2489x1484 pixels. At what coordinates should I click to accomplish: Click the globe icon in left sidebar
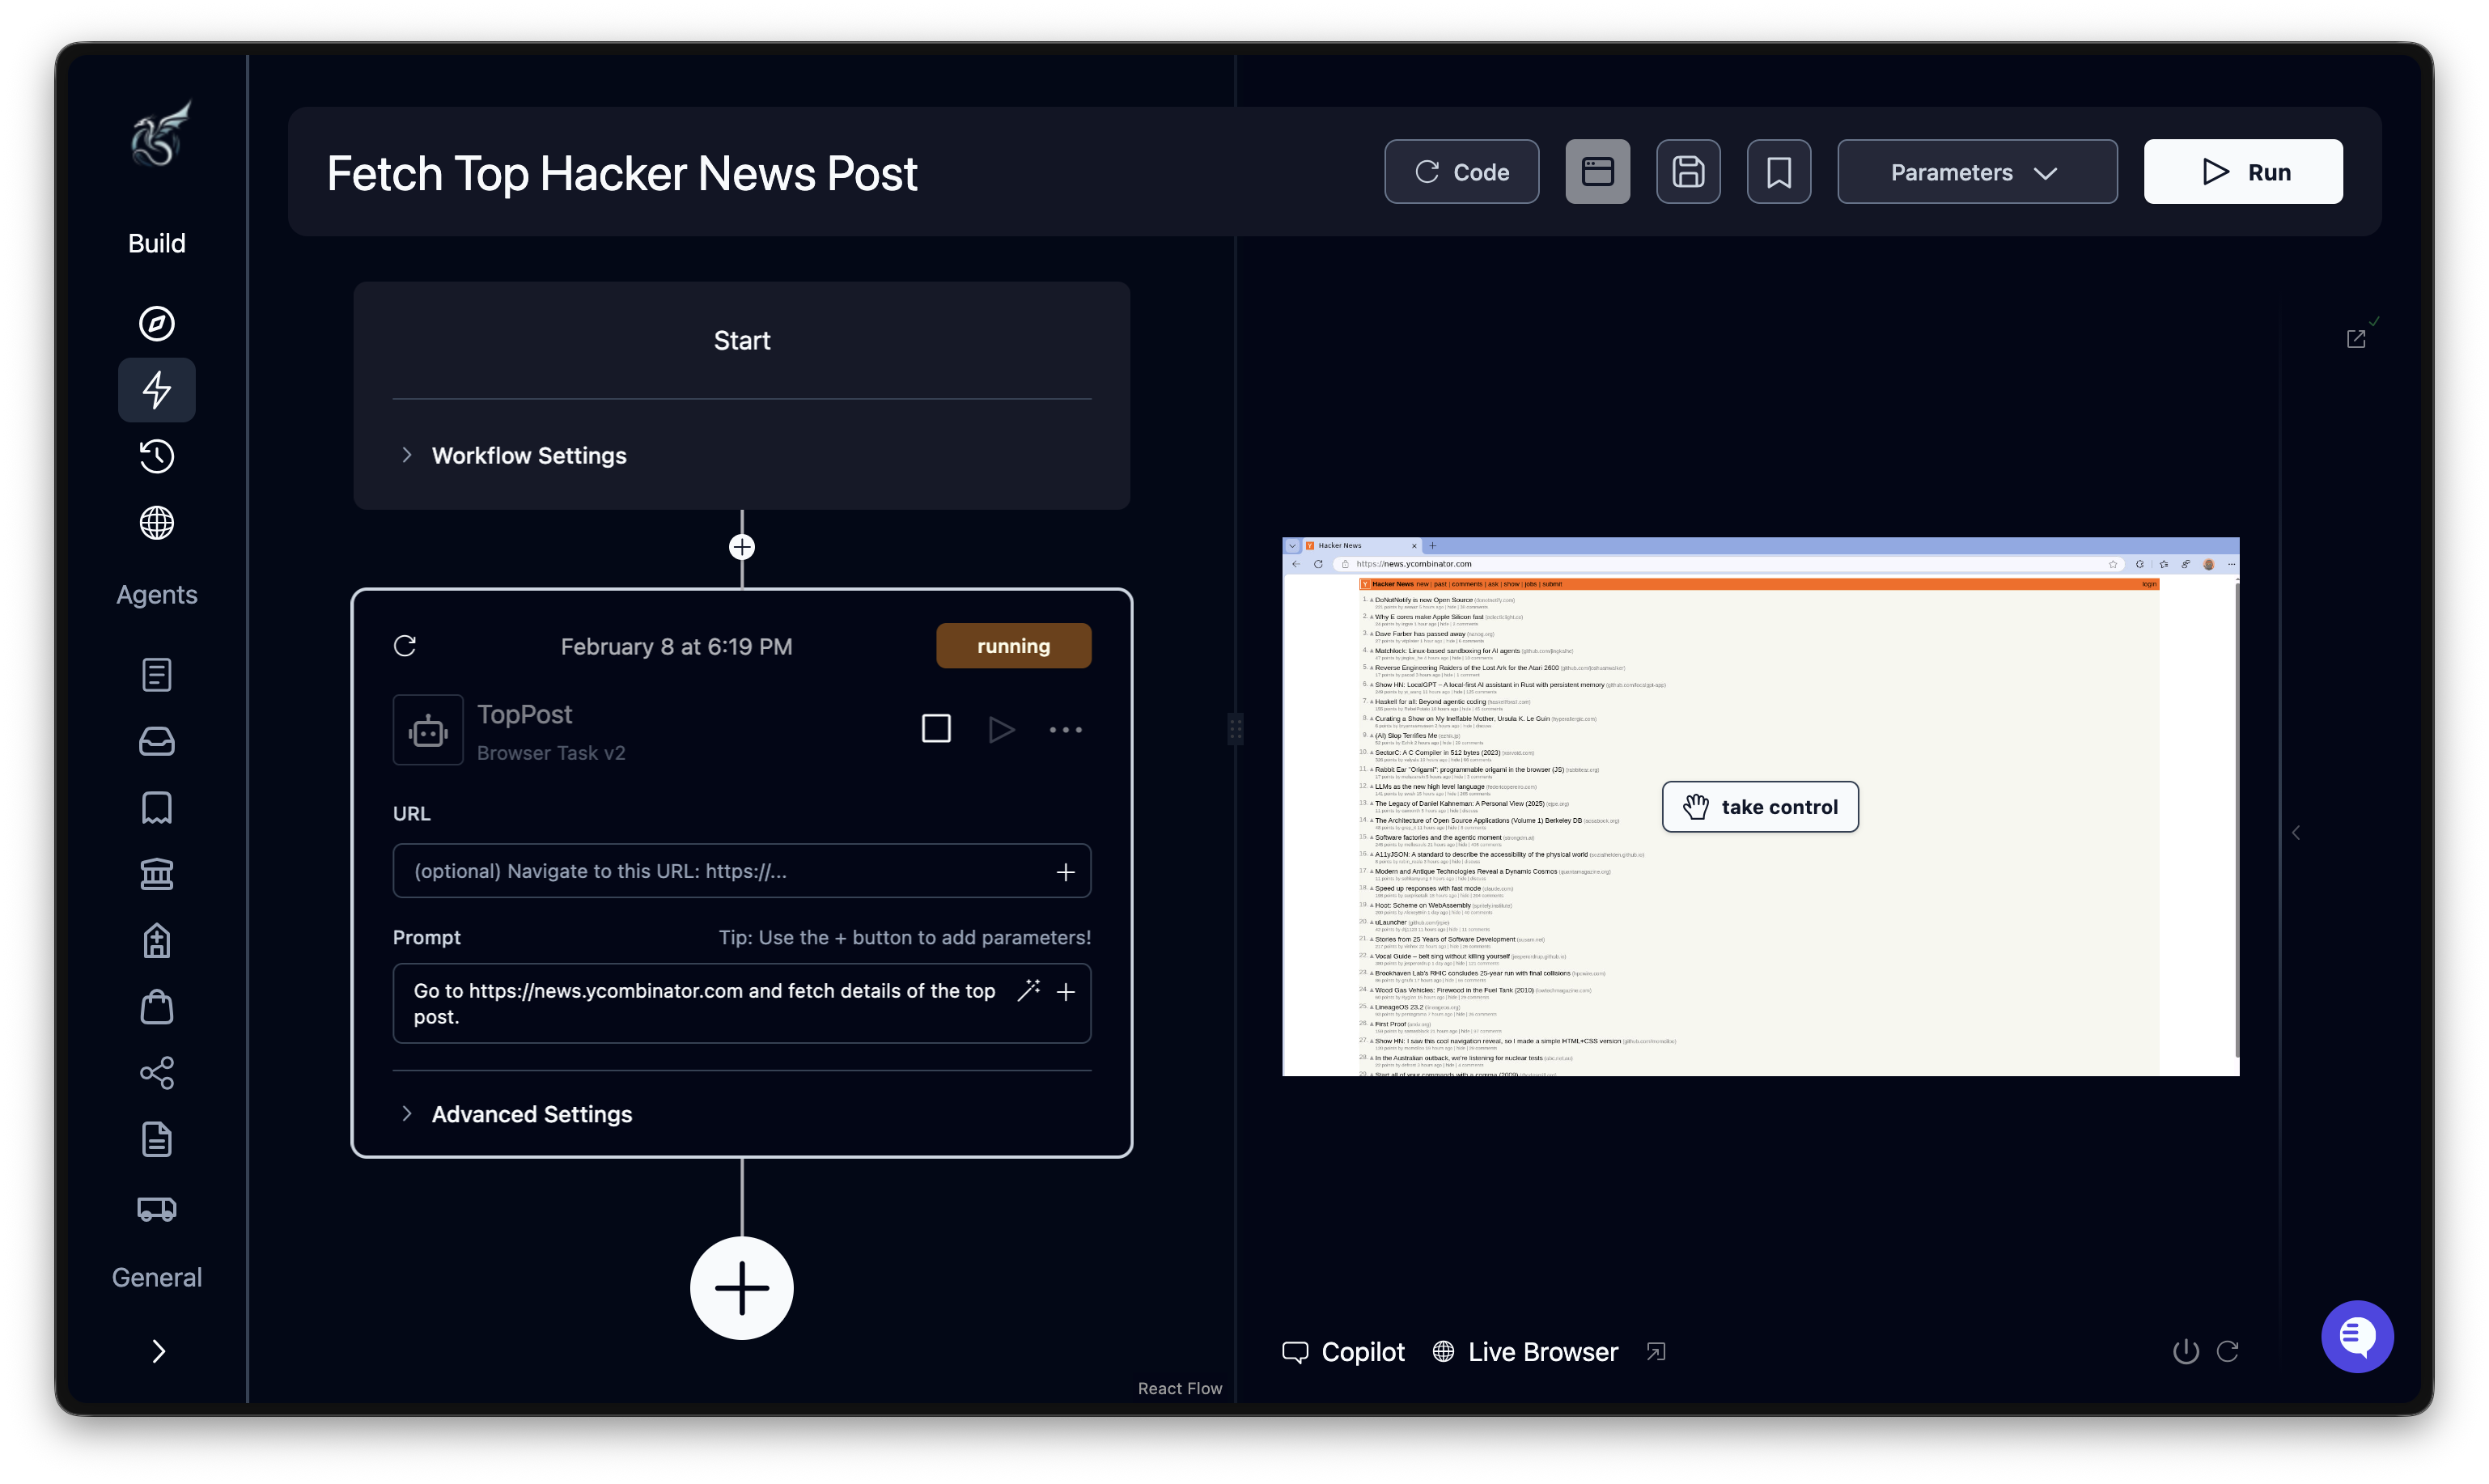click(x=156, y=522)
